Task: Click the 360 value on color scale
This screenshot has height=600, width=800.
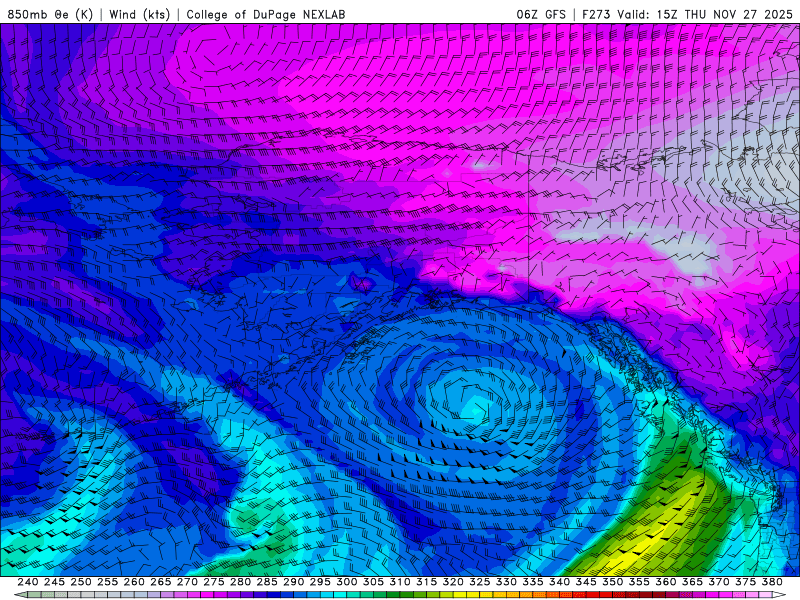Action: click(x=665, y=582)
